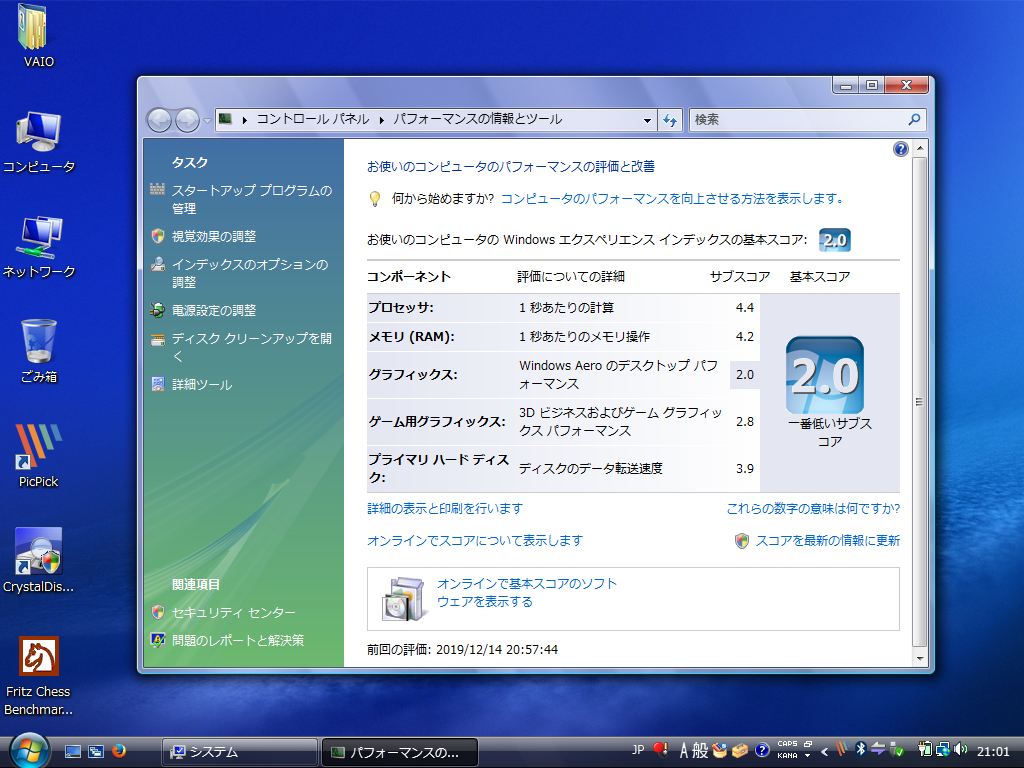Click the volume speaker tray icon
This screenshot has width=1024, height=768.
tap(961, 750)
